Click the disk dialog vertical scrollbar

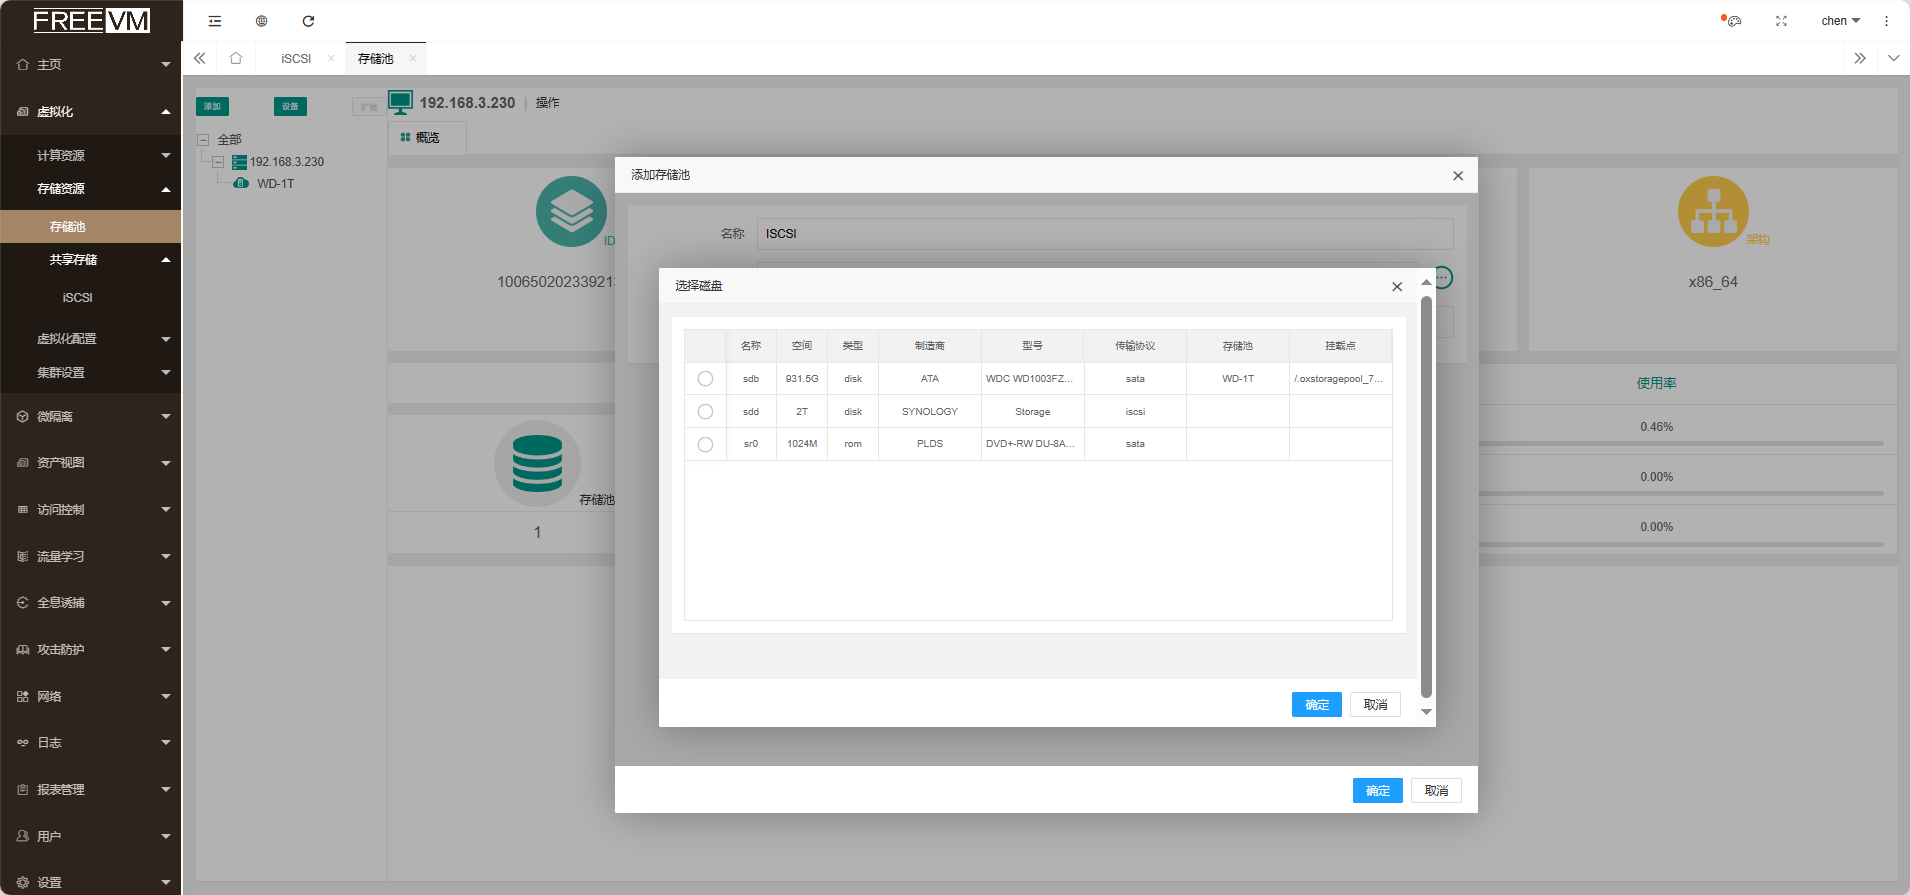point(1426,496)
